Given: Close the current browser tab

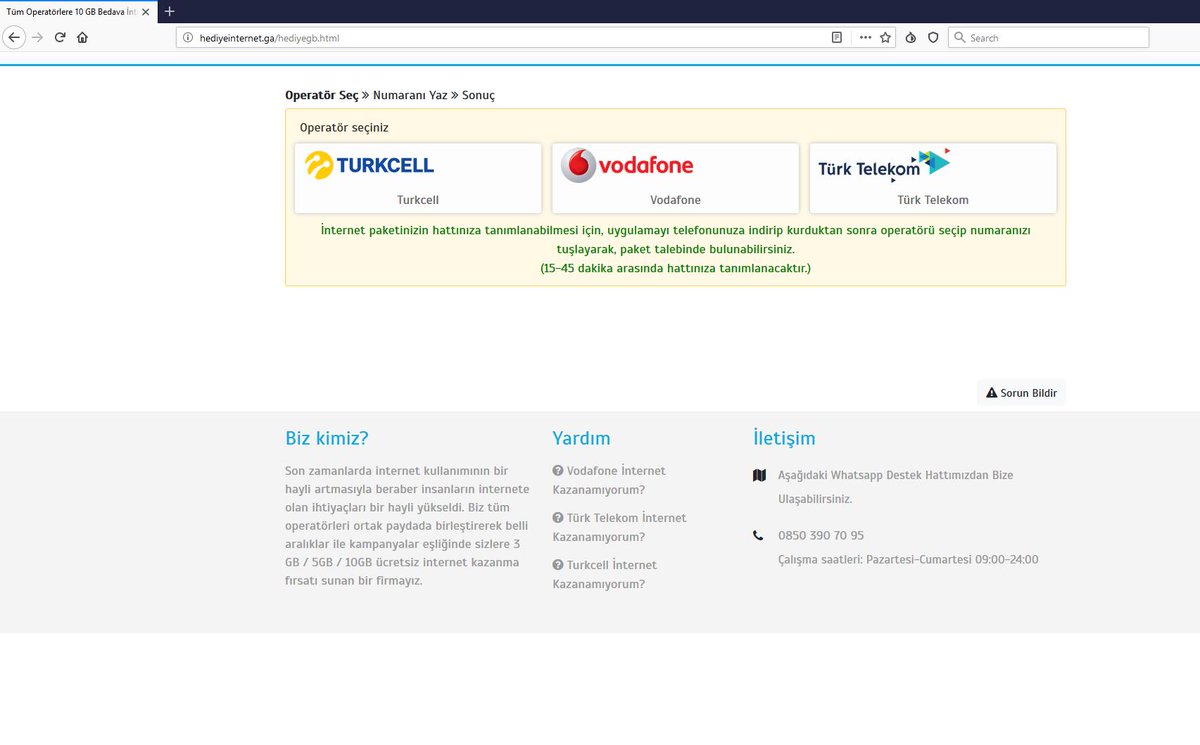Looking at the screenshot, I should click(x=146, y=11).
